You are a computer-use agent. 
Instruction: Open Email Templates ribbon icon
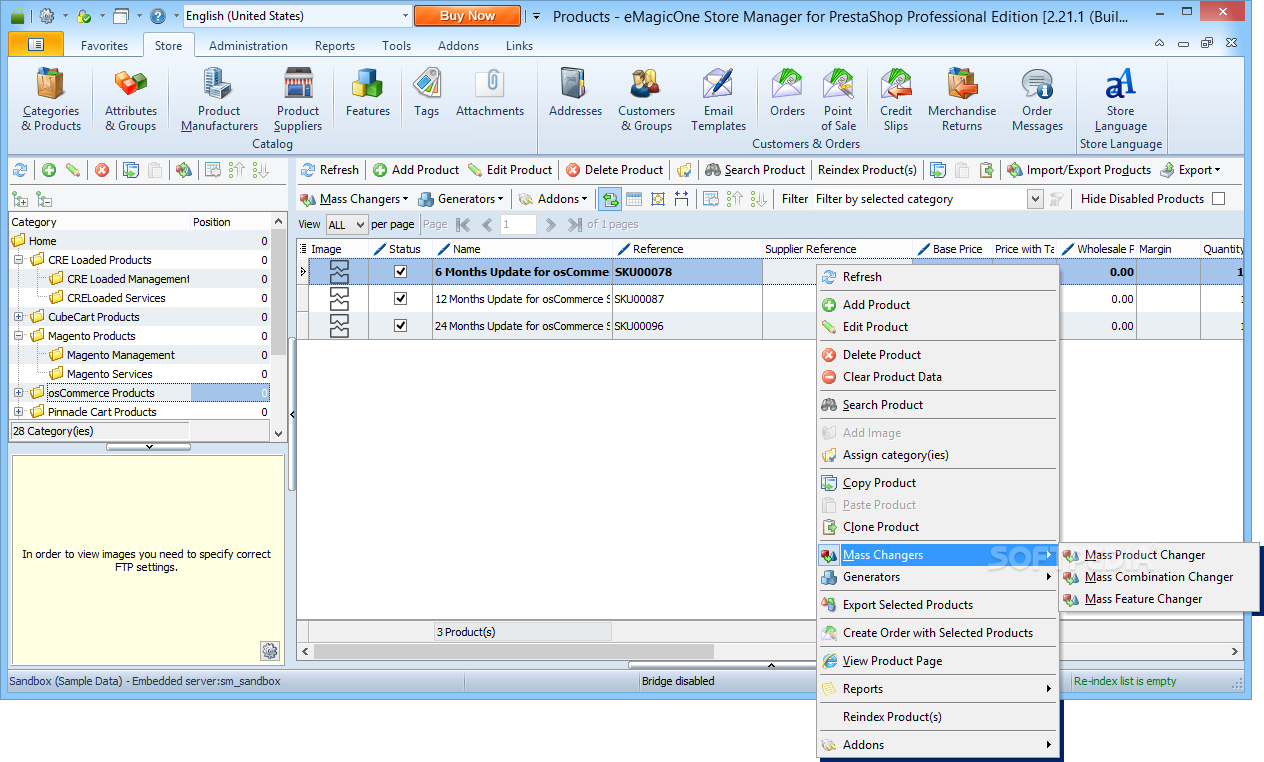pos(718,99)
